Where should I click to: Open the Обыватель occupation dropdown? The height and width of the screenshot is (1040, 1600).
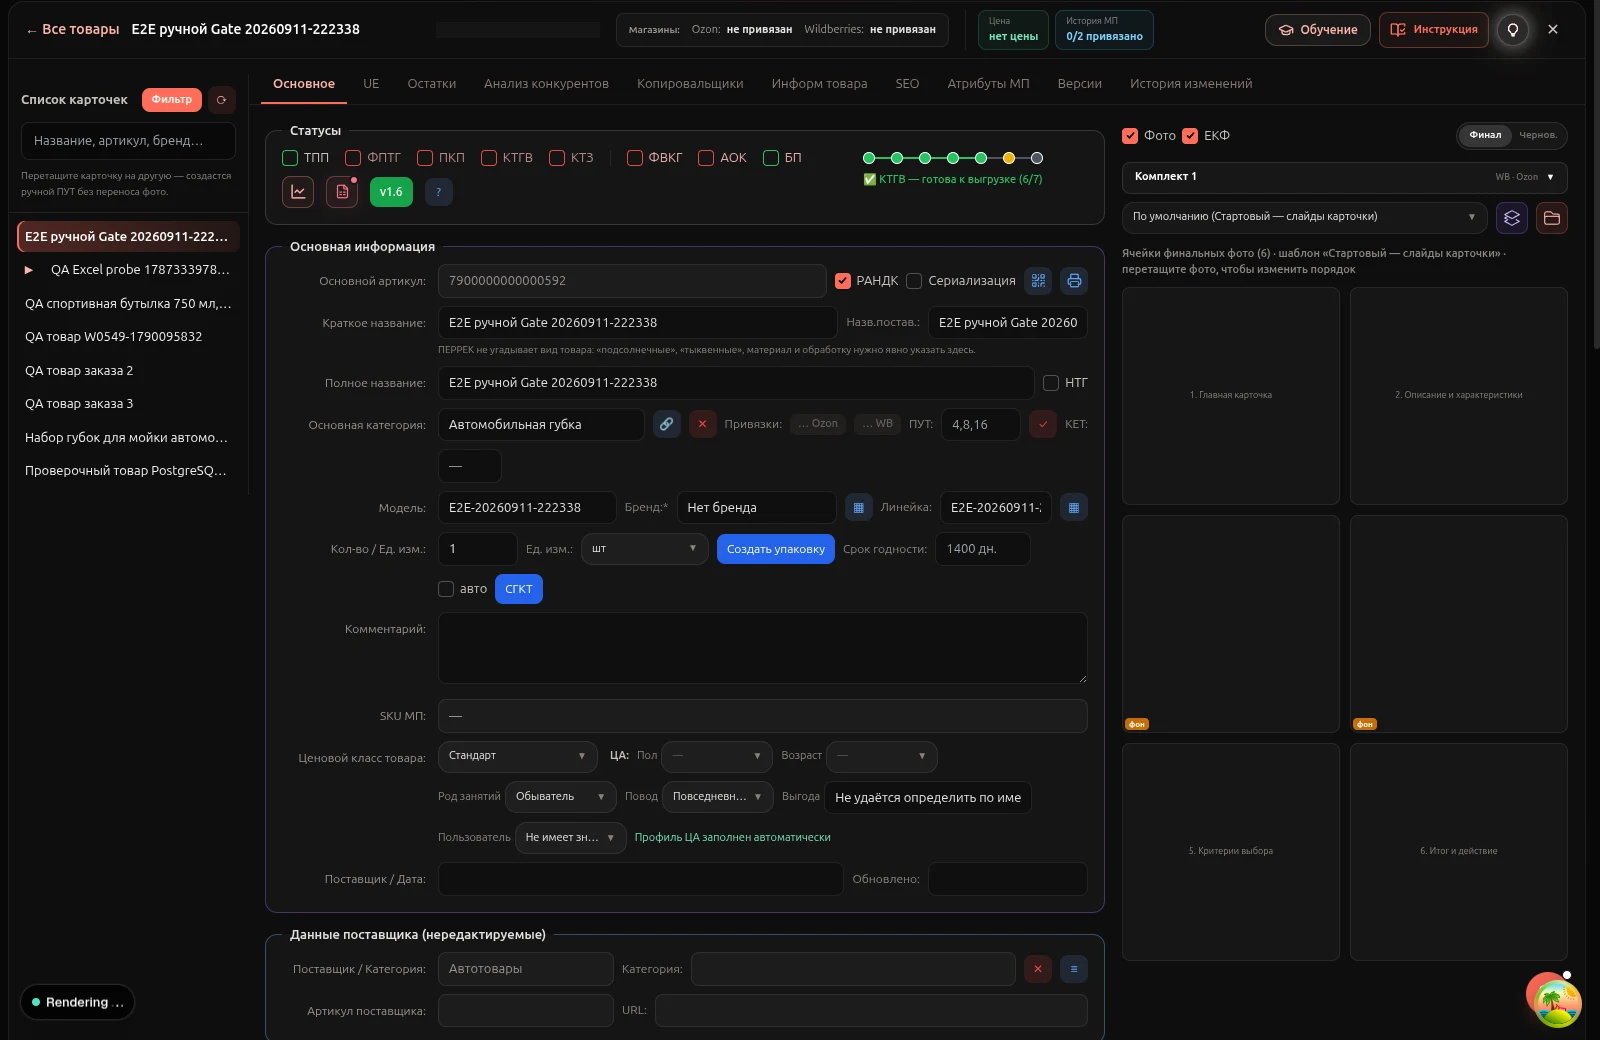(561, 797)
